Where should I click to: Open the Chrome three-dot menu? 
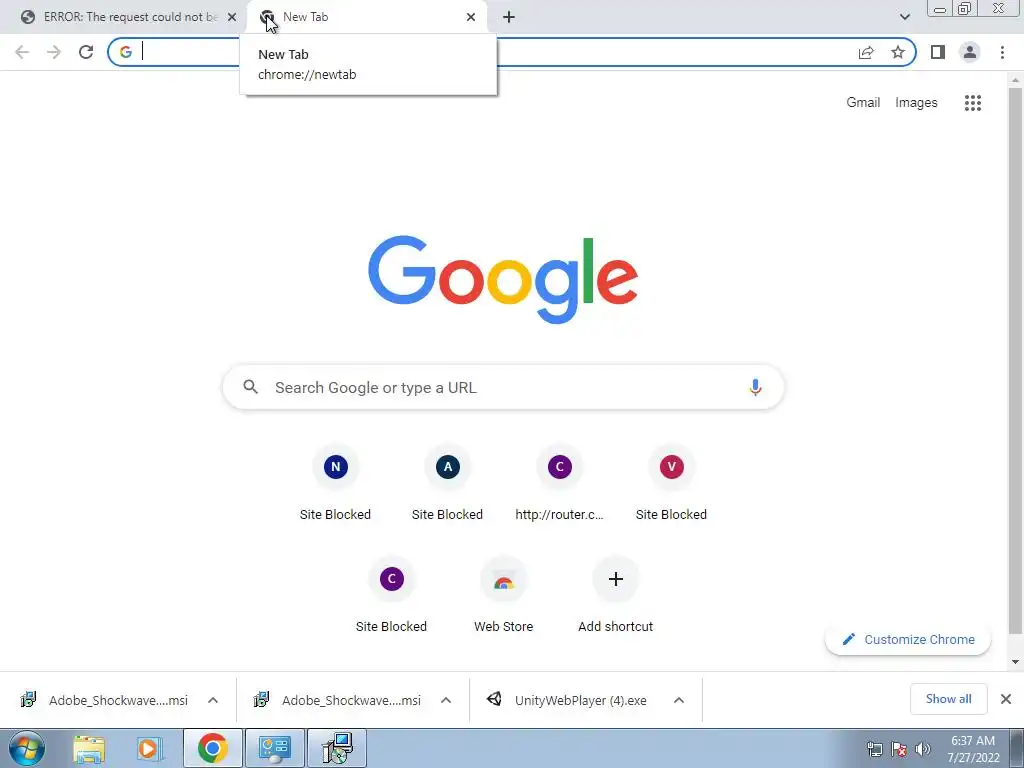click(1002, 52)
